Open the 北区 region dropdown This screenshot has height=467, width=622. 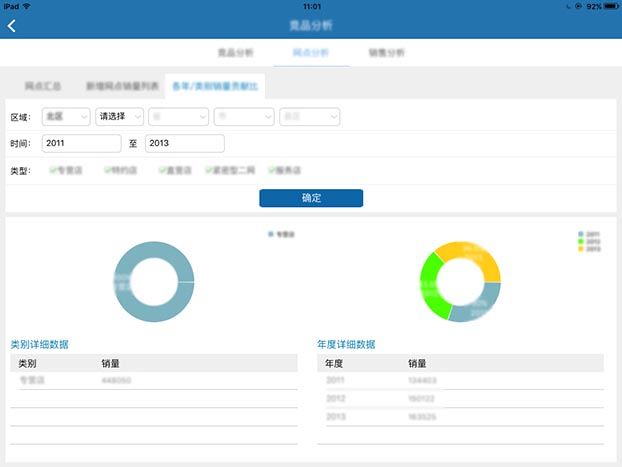tap(65, 117)
